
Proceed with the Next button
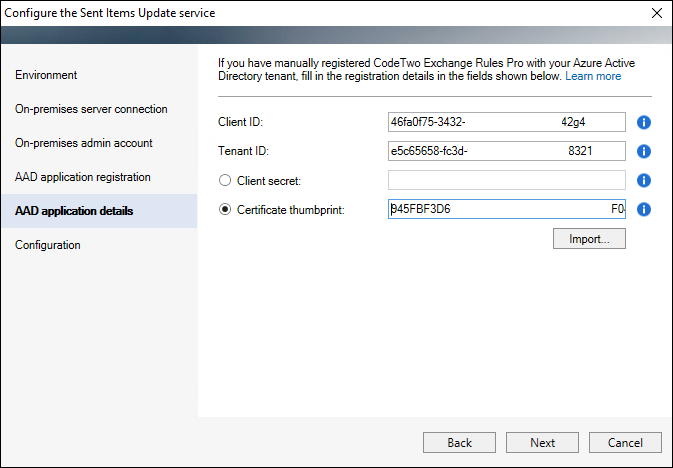pos(542,442)
